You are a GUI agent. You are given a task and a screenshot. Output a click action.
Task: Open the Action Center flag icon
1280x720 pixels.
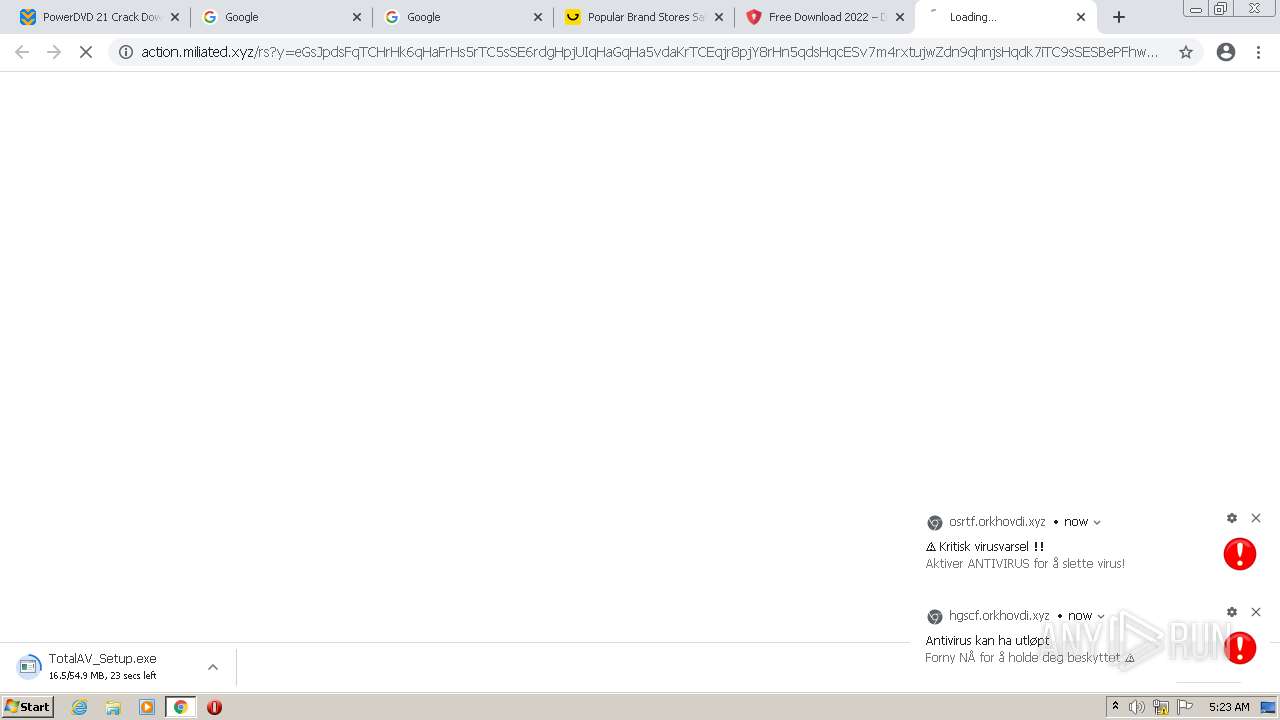tap(1185, 707)
